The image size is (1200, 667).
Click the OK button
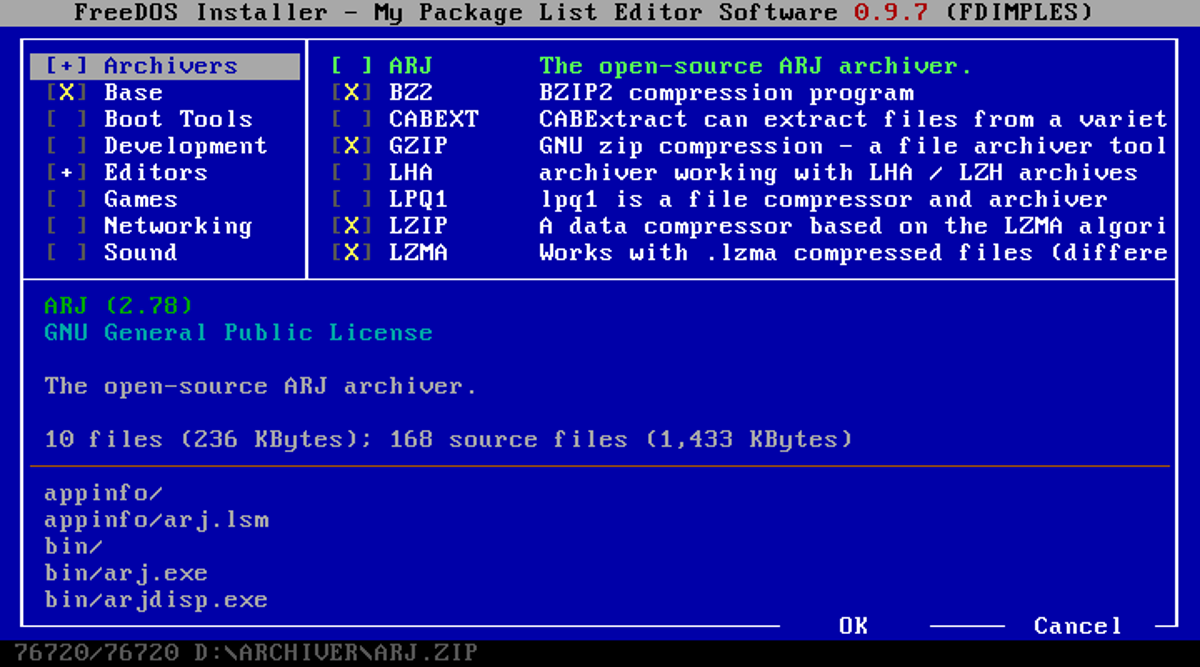(853, 626)
